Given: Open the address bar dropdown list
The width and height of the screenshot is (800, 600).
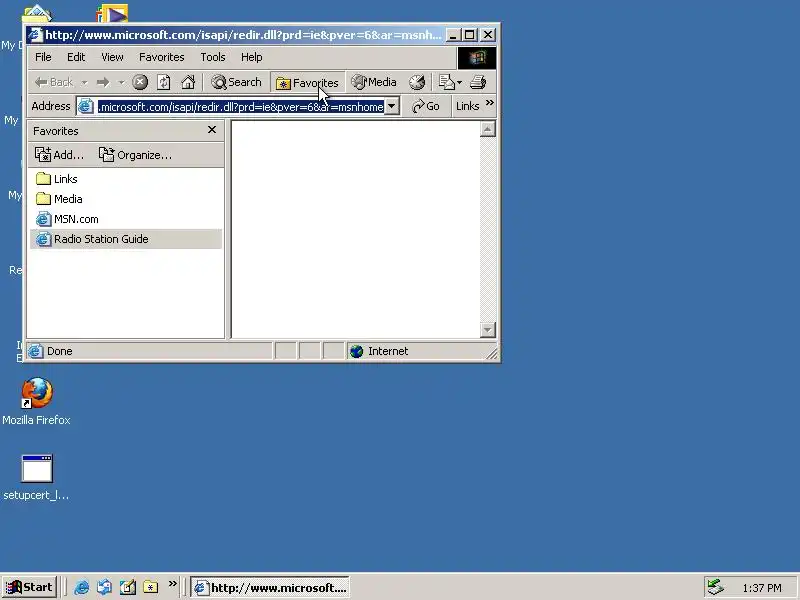Looking at the screenshot, I should [392, 106].
